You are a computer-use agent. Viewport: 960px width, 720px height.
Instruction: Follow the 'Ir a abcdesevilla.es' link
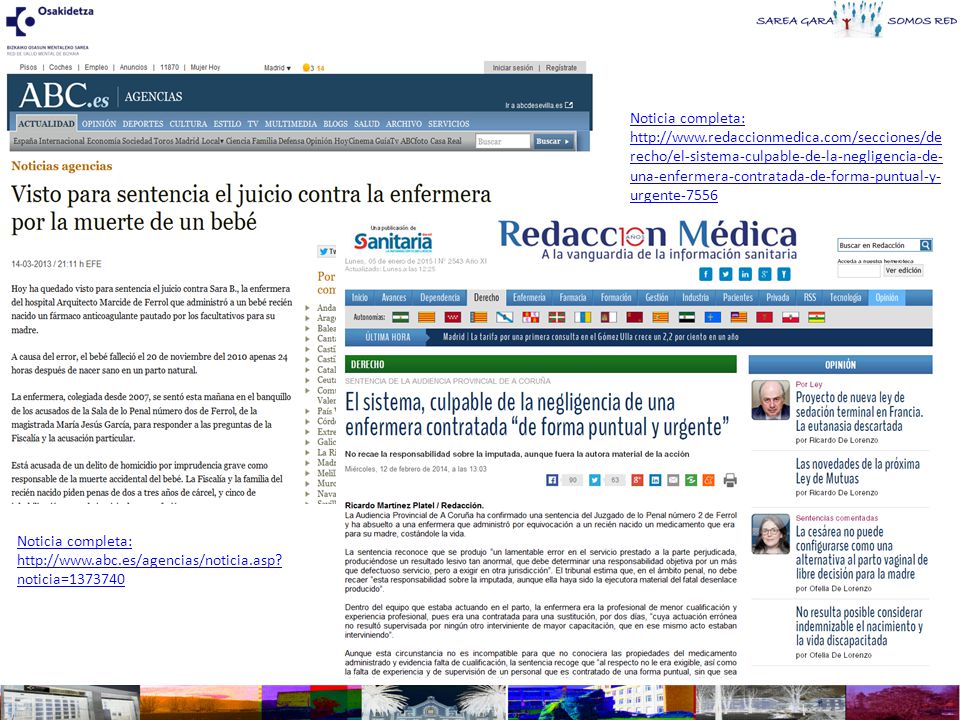tap(539, 105)
